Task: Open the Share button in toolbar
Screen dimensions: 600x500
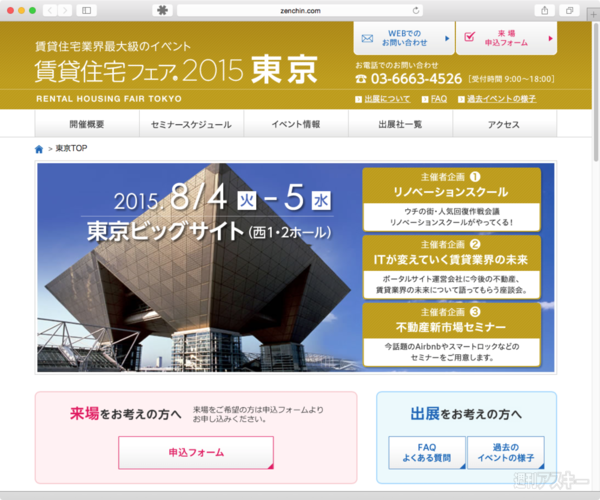Action: [545, 10]
